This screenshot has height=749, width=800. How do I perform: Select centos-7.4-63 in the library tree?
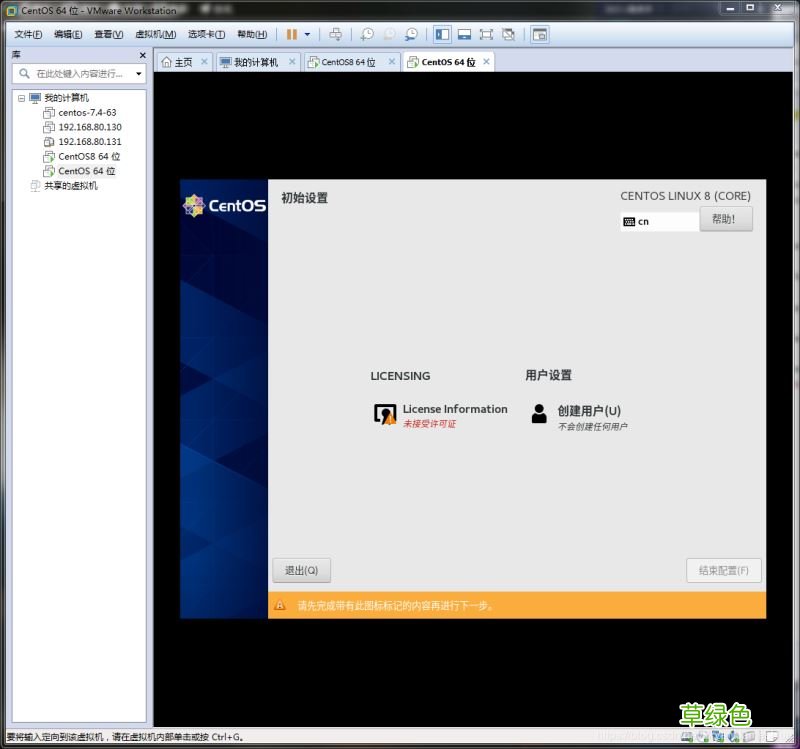coord(87,113)
